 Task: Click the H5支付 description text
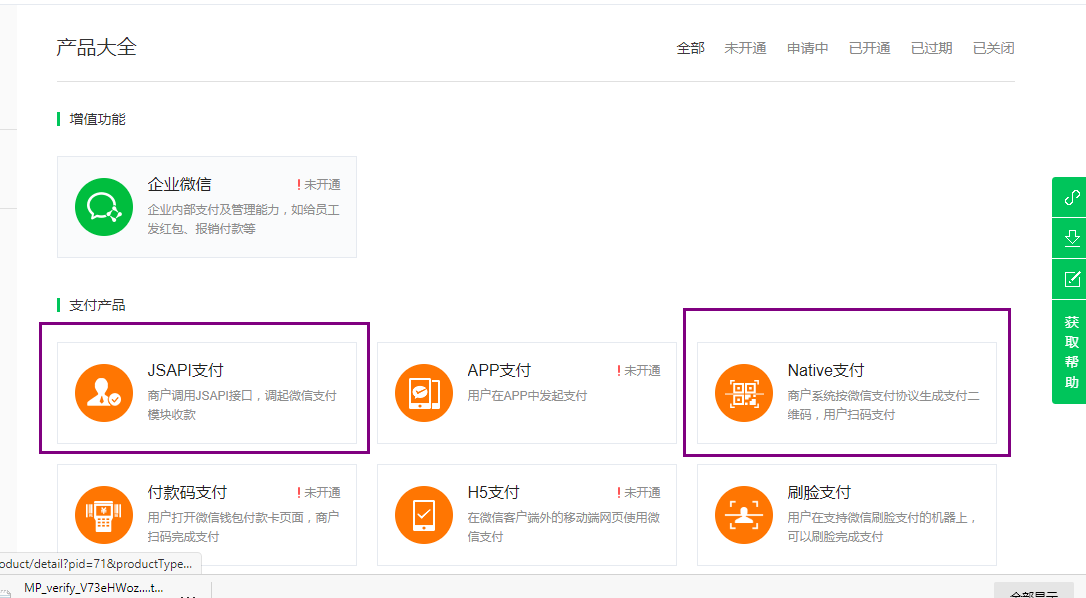[564, 527]
